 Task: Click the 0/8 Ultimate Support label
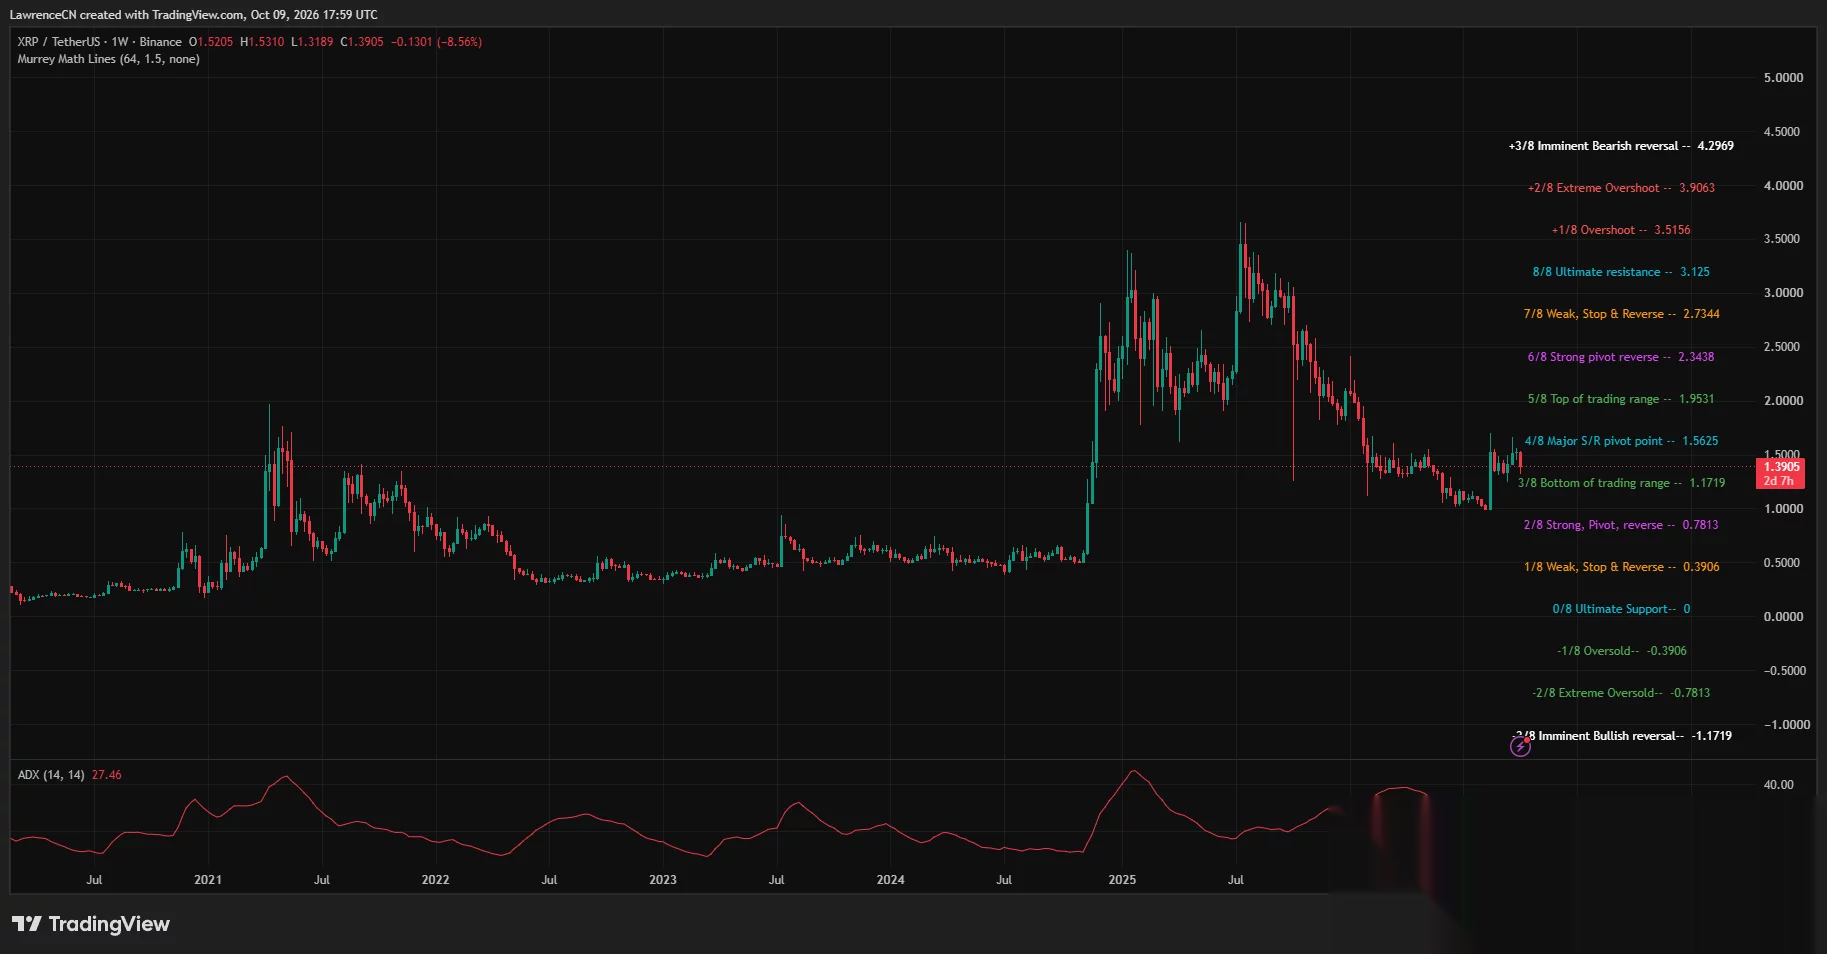[x=1621, y=609]
